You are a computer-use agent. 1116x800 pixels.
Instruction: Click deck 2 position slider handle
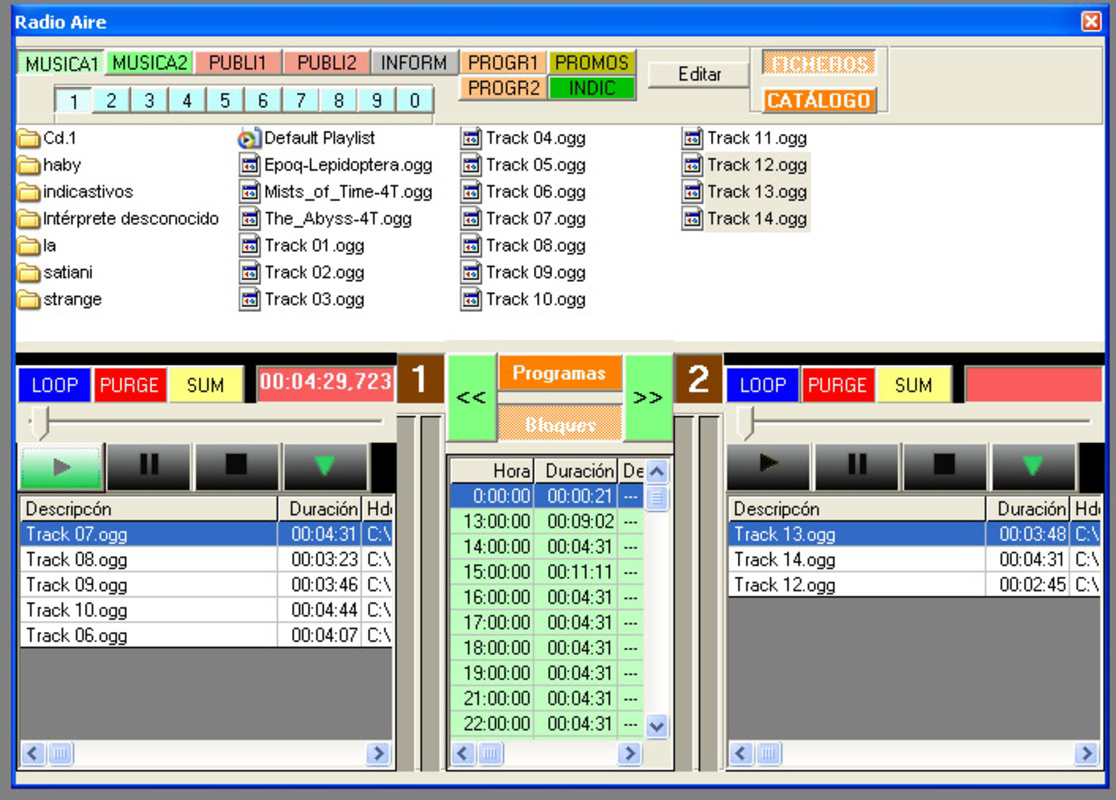pyautogui.click(x=745, y=423)
